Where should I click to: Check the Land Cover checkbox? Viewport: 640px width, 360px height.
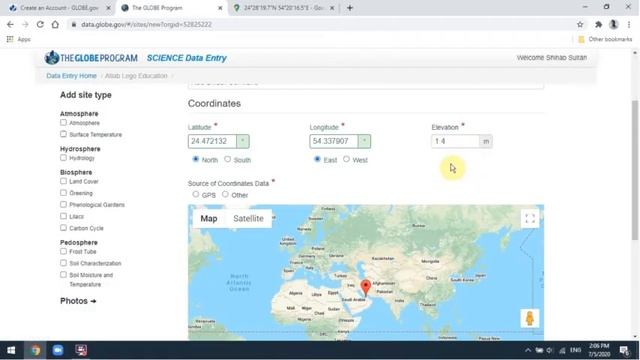point(63,181)
